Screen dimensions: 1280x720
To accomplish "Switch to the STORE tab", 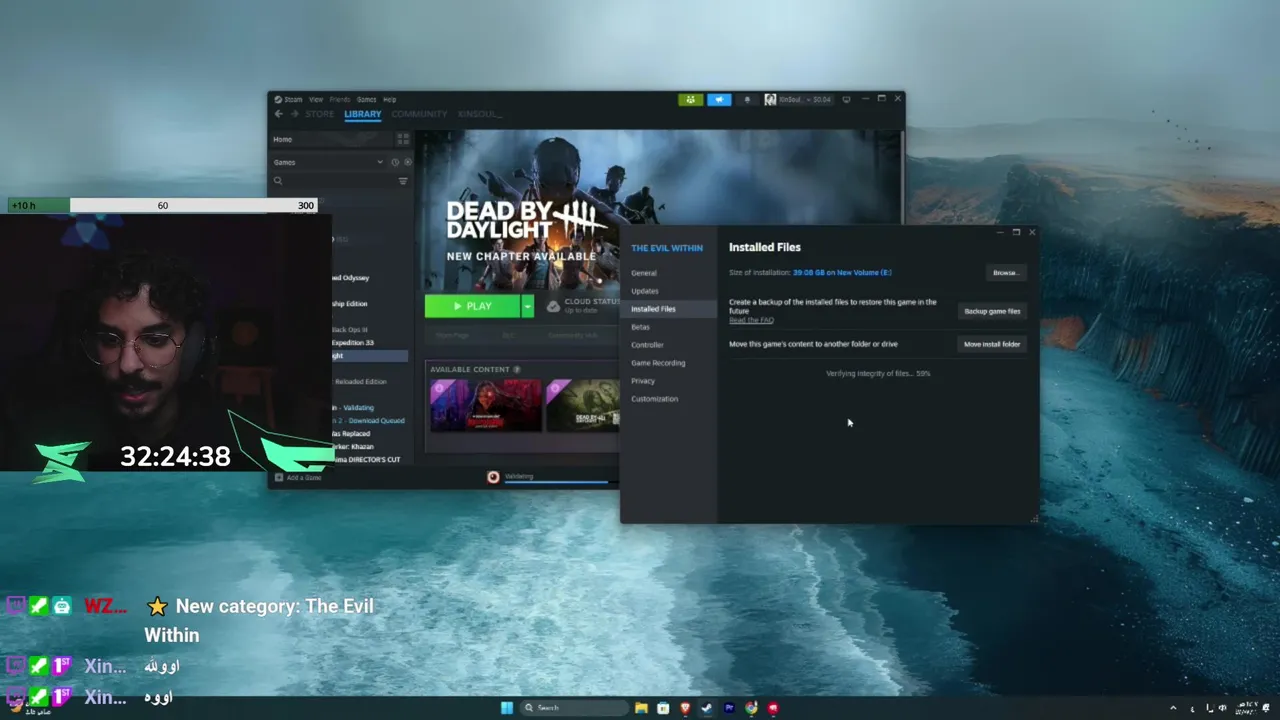I will tap(320, 114).
